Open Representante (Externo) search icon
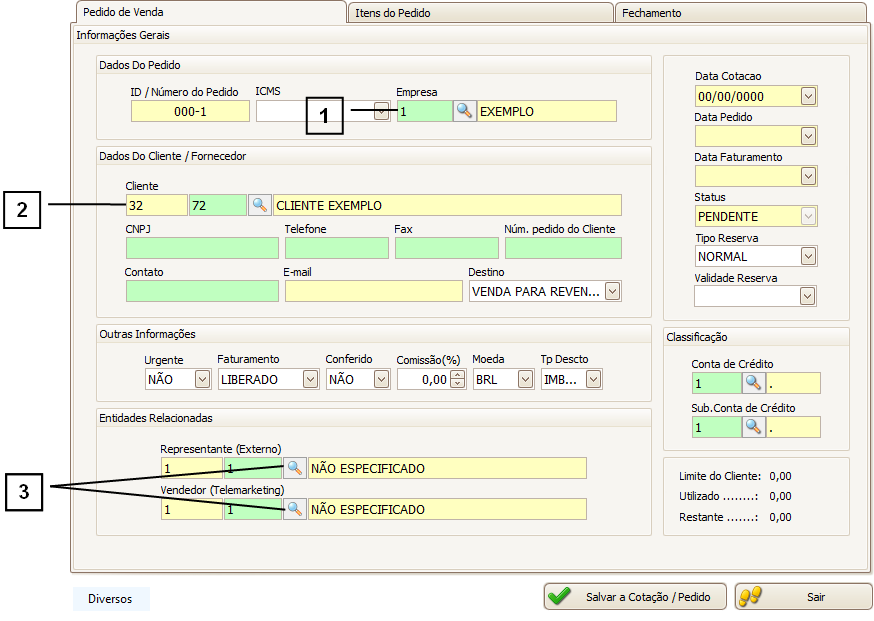Image resolution: width=874 pixels, height=621 pixels. pyautogui.click(x=294, y=468)
